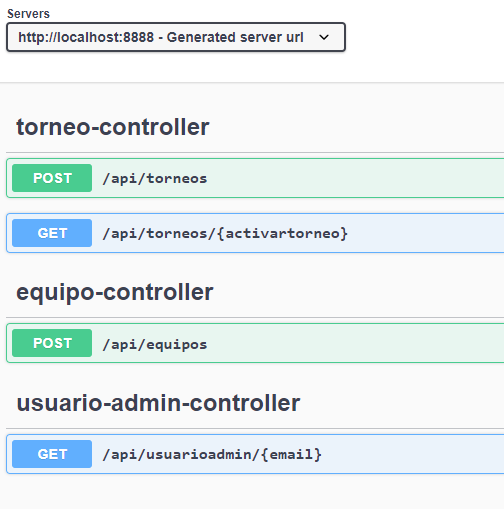
Task: Toggle the usuario-admin-controller section heading
Action: click(x=158, y=403)
